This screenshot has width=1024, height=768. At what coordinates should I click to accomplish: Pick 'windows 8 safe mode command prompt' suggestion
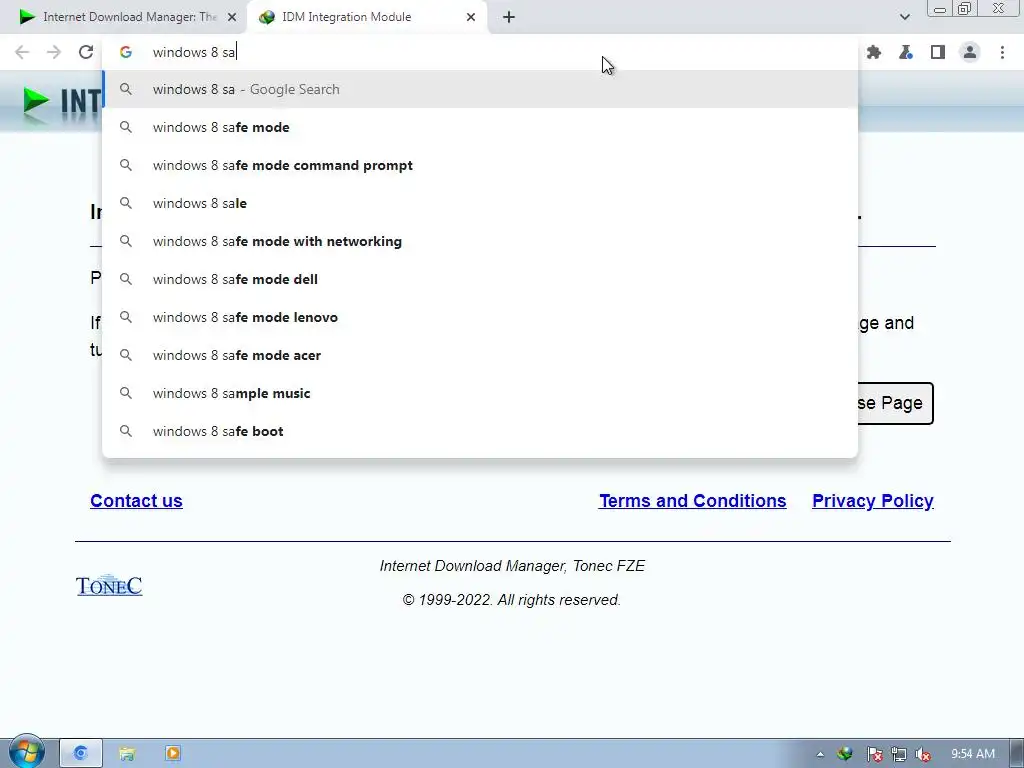(x=480, y=165)
